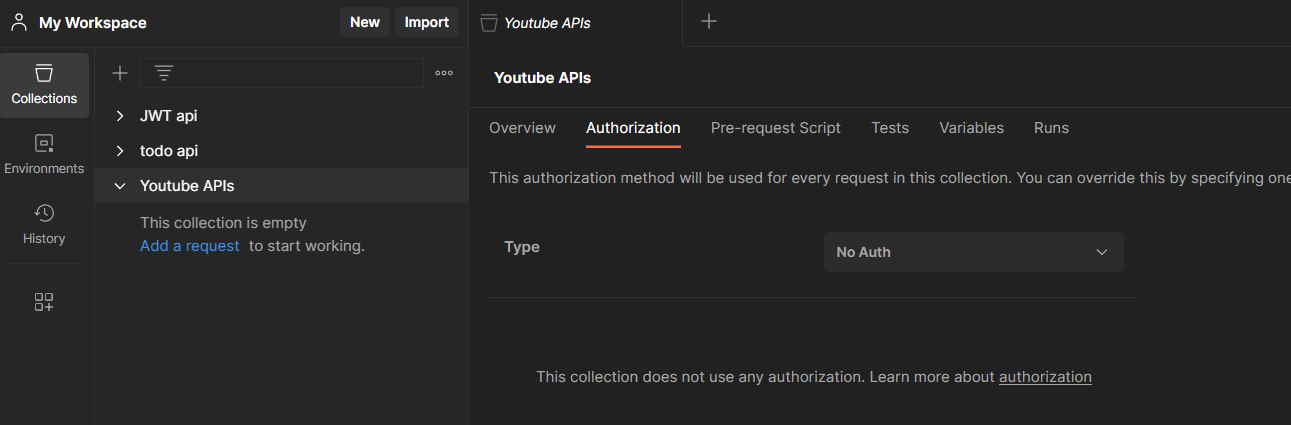
Task: Open the configure workspace sidebar icon
Action: pos(44,302)
